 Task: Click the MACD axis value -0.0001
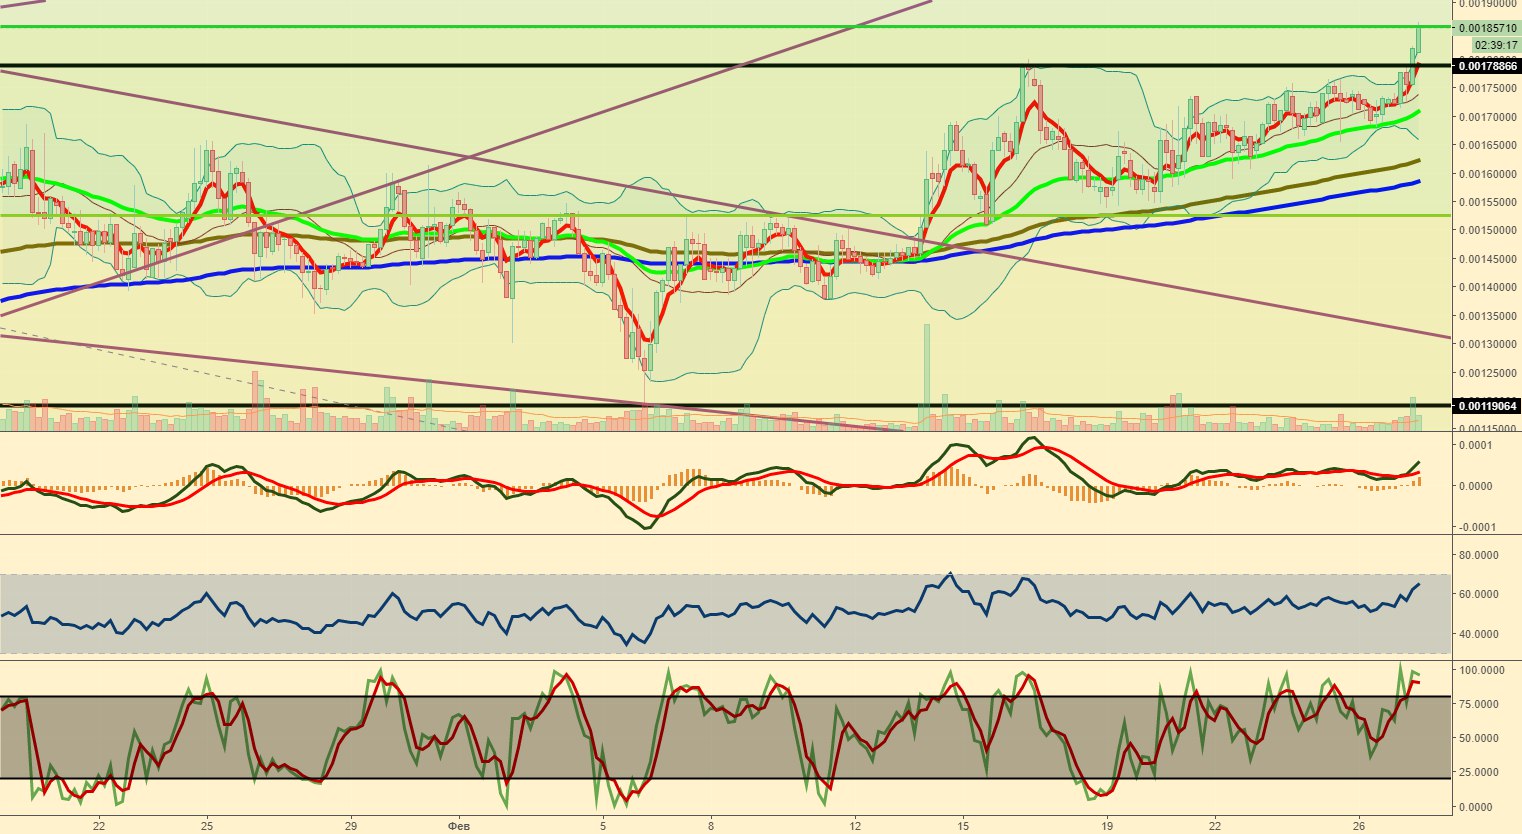click(1478, 527)
